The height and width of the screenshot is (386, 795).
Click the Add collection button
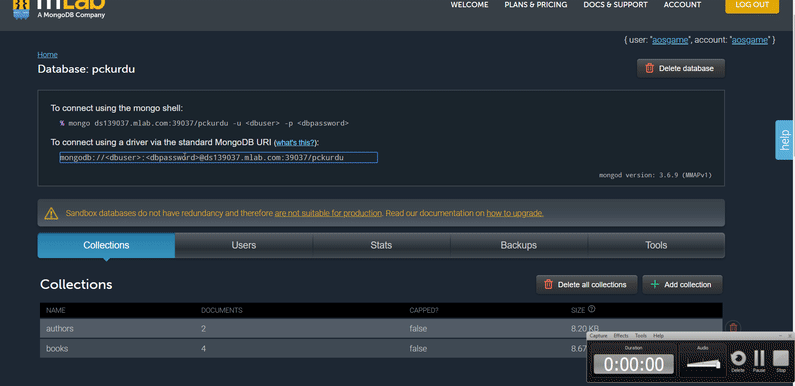pos(682,285)
